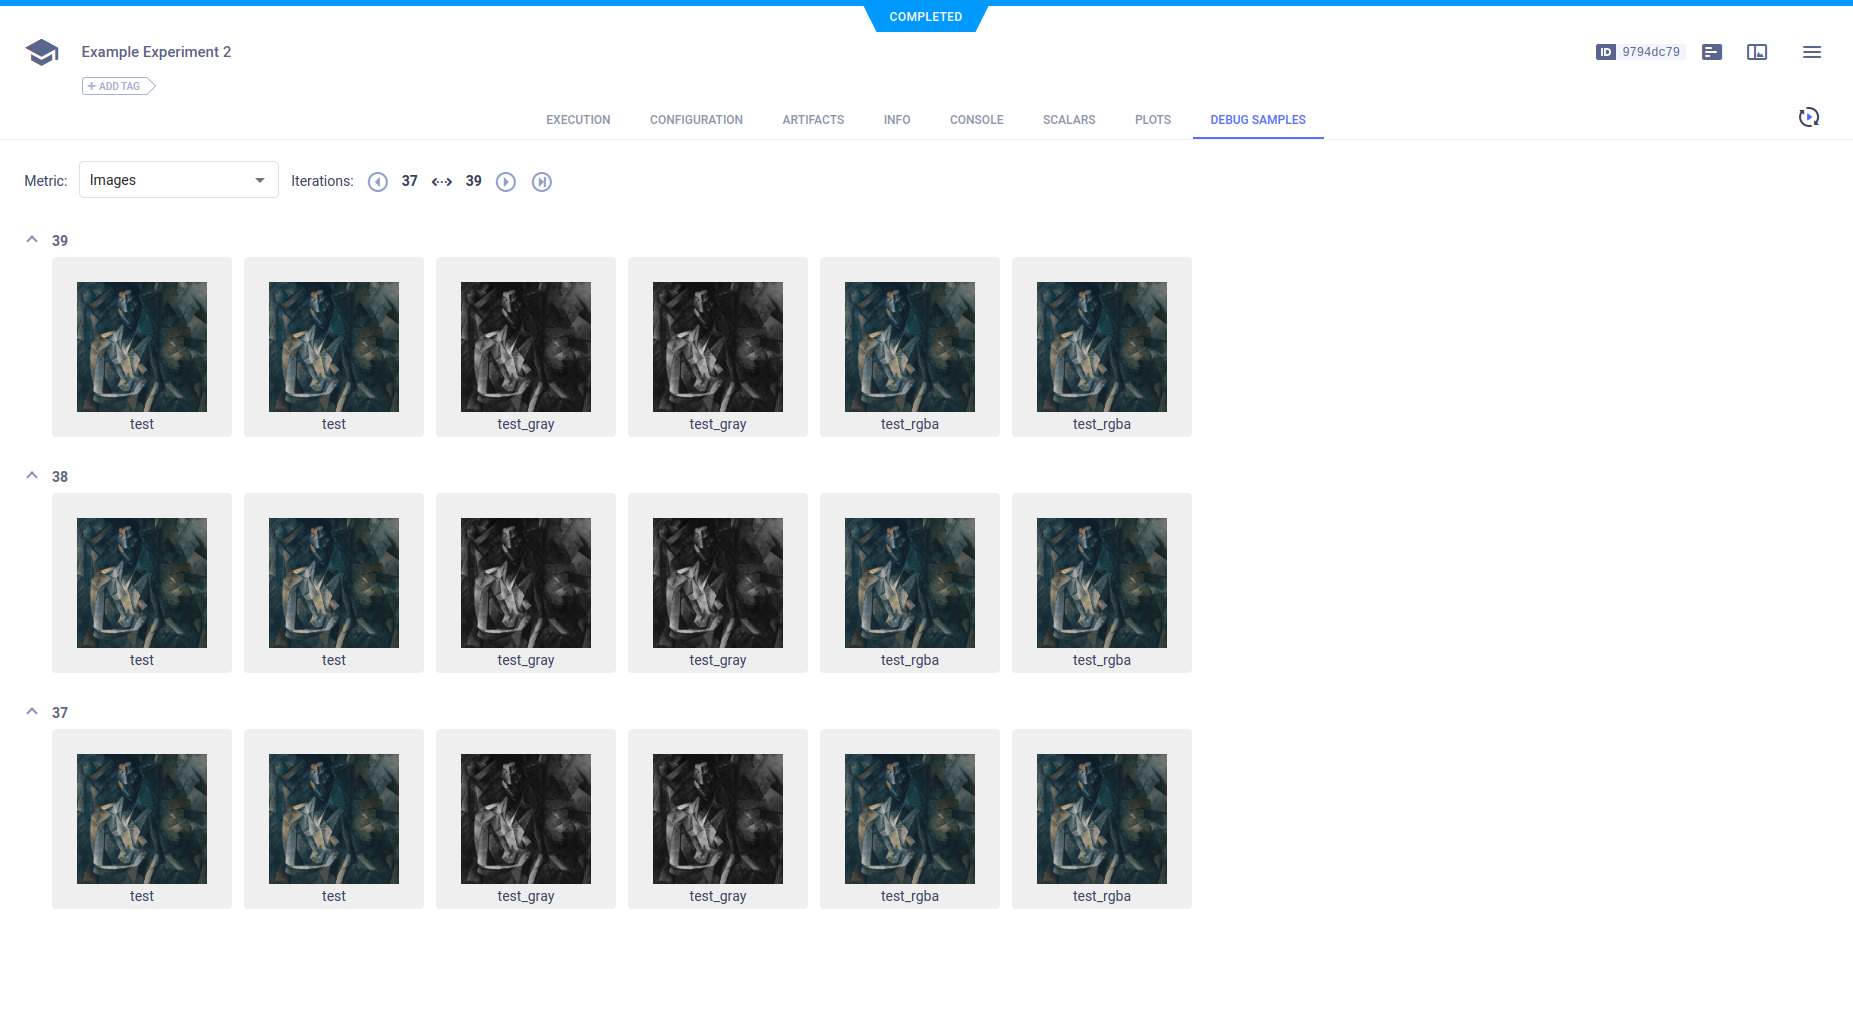Collapse iteration 37 group

point(31,711)
